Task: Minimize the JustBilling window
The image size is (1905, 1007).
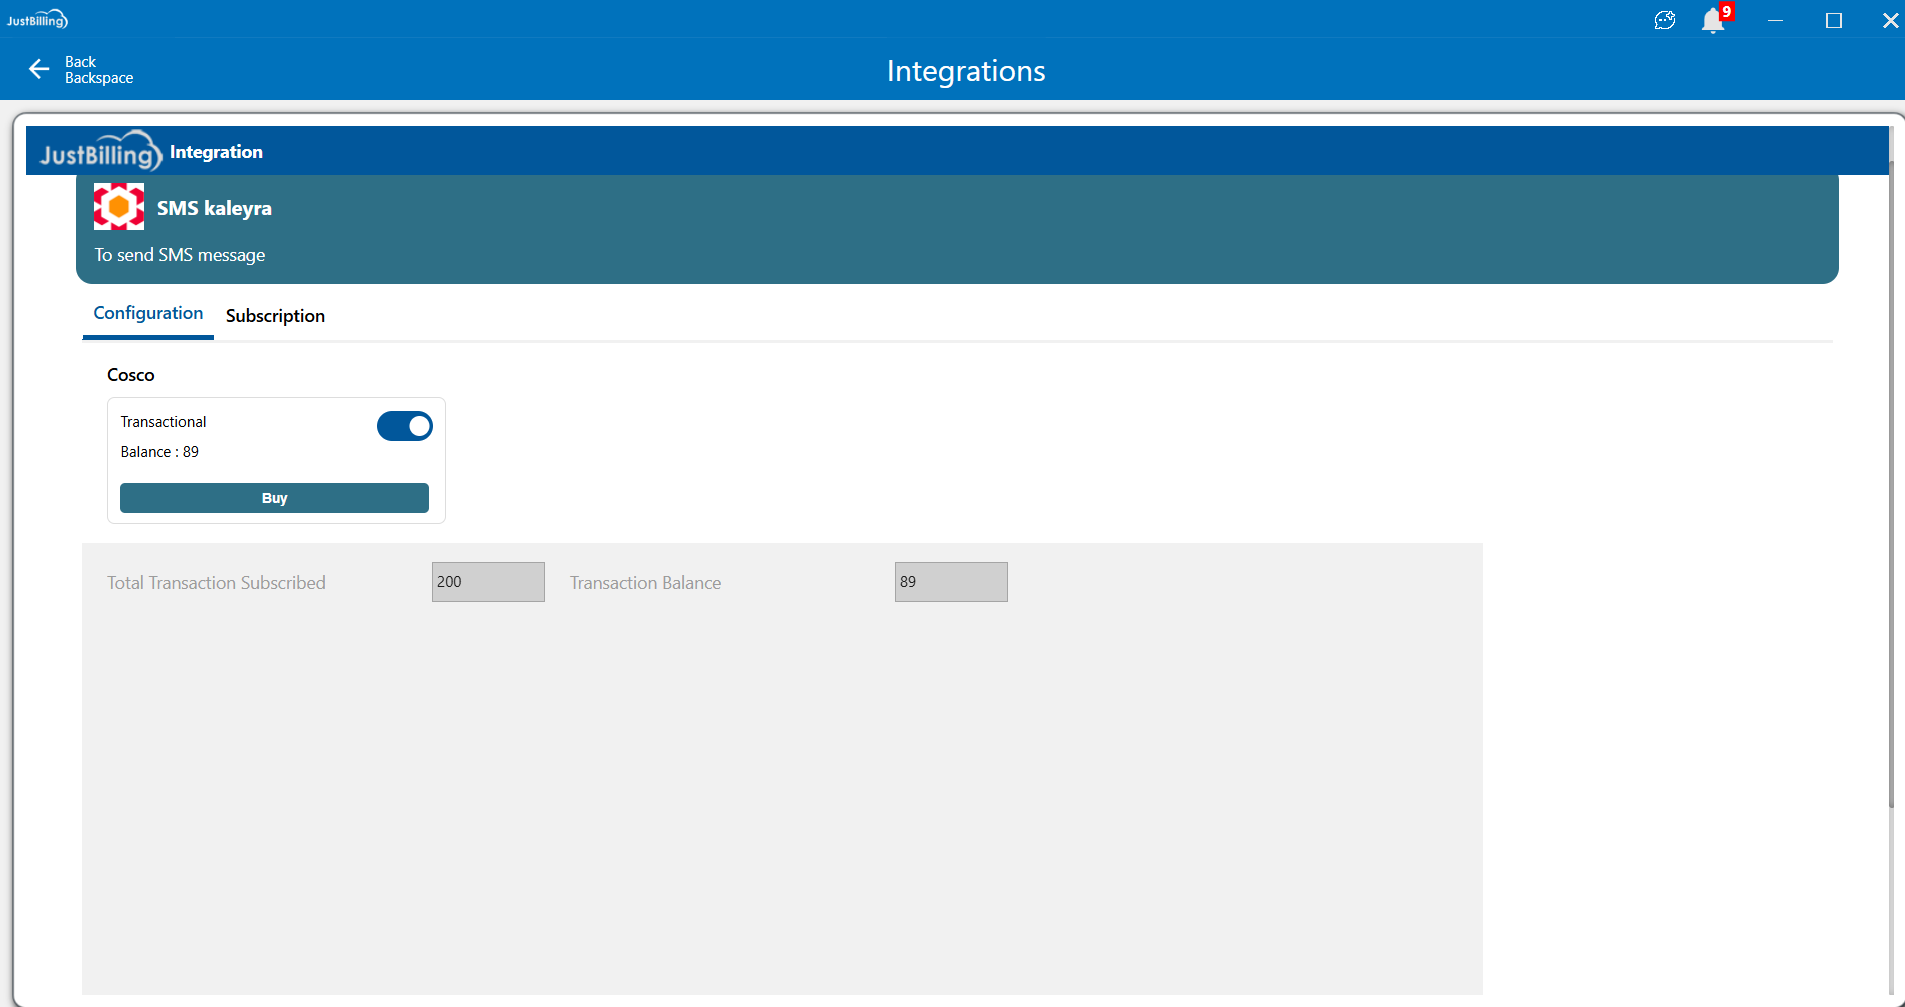Action: (x=1775, y=20)
